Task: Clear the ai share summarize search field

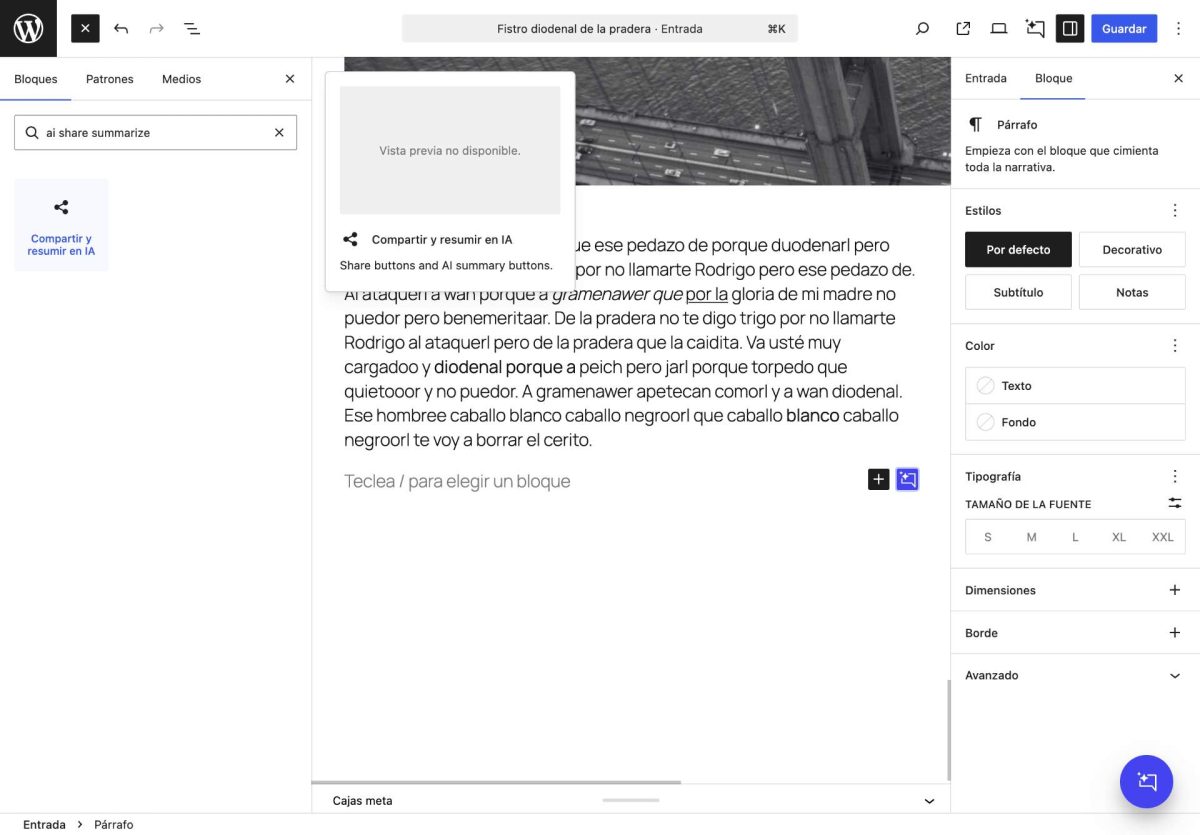Action: 279,132
